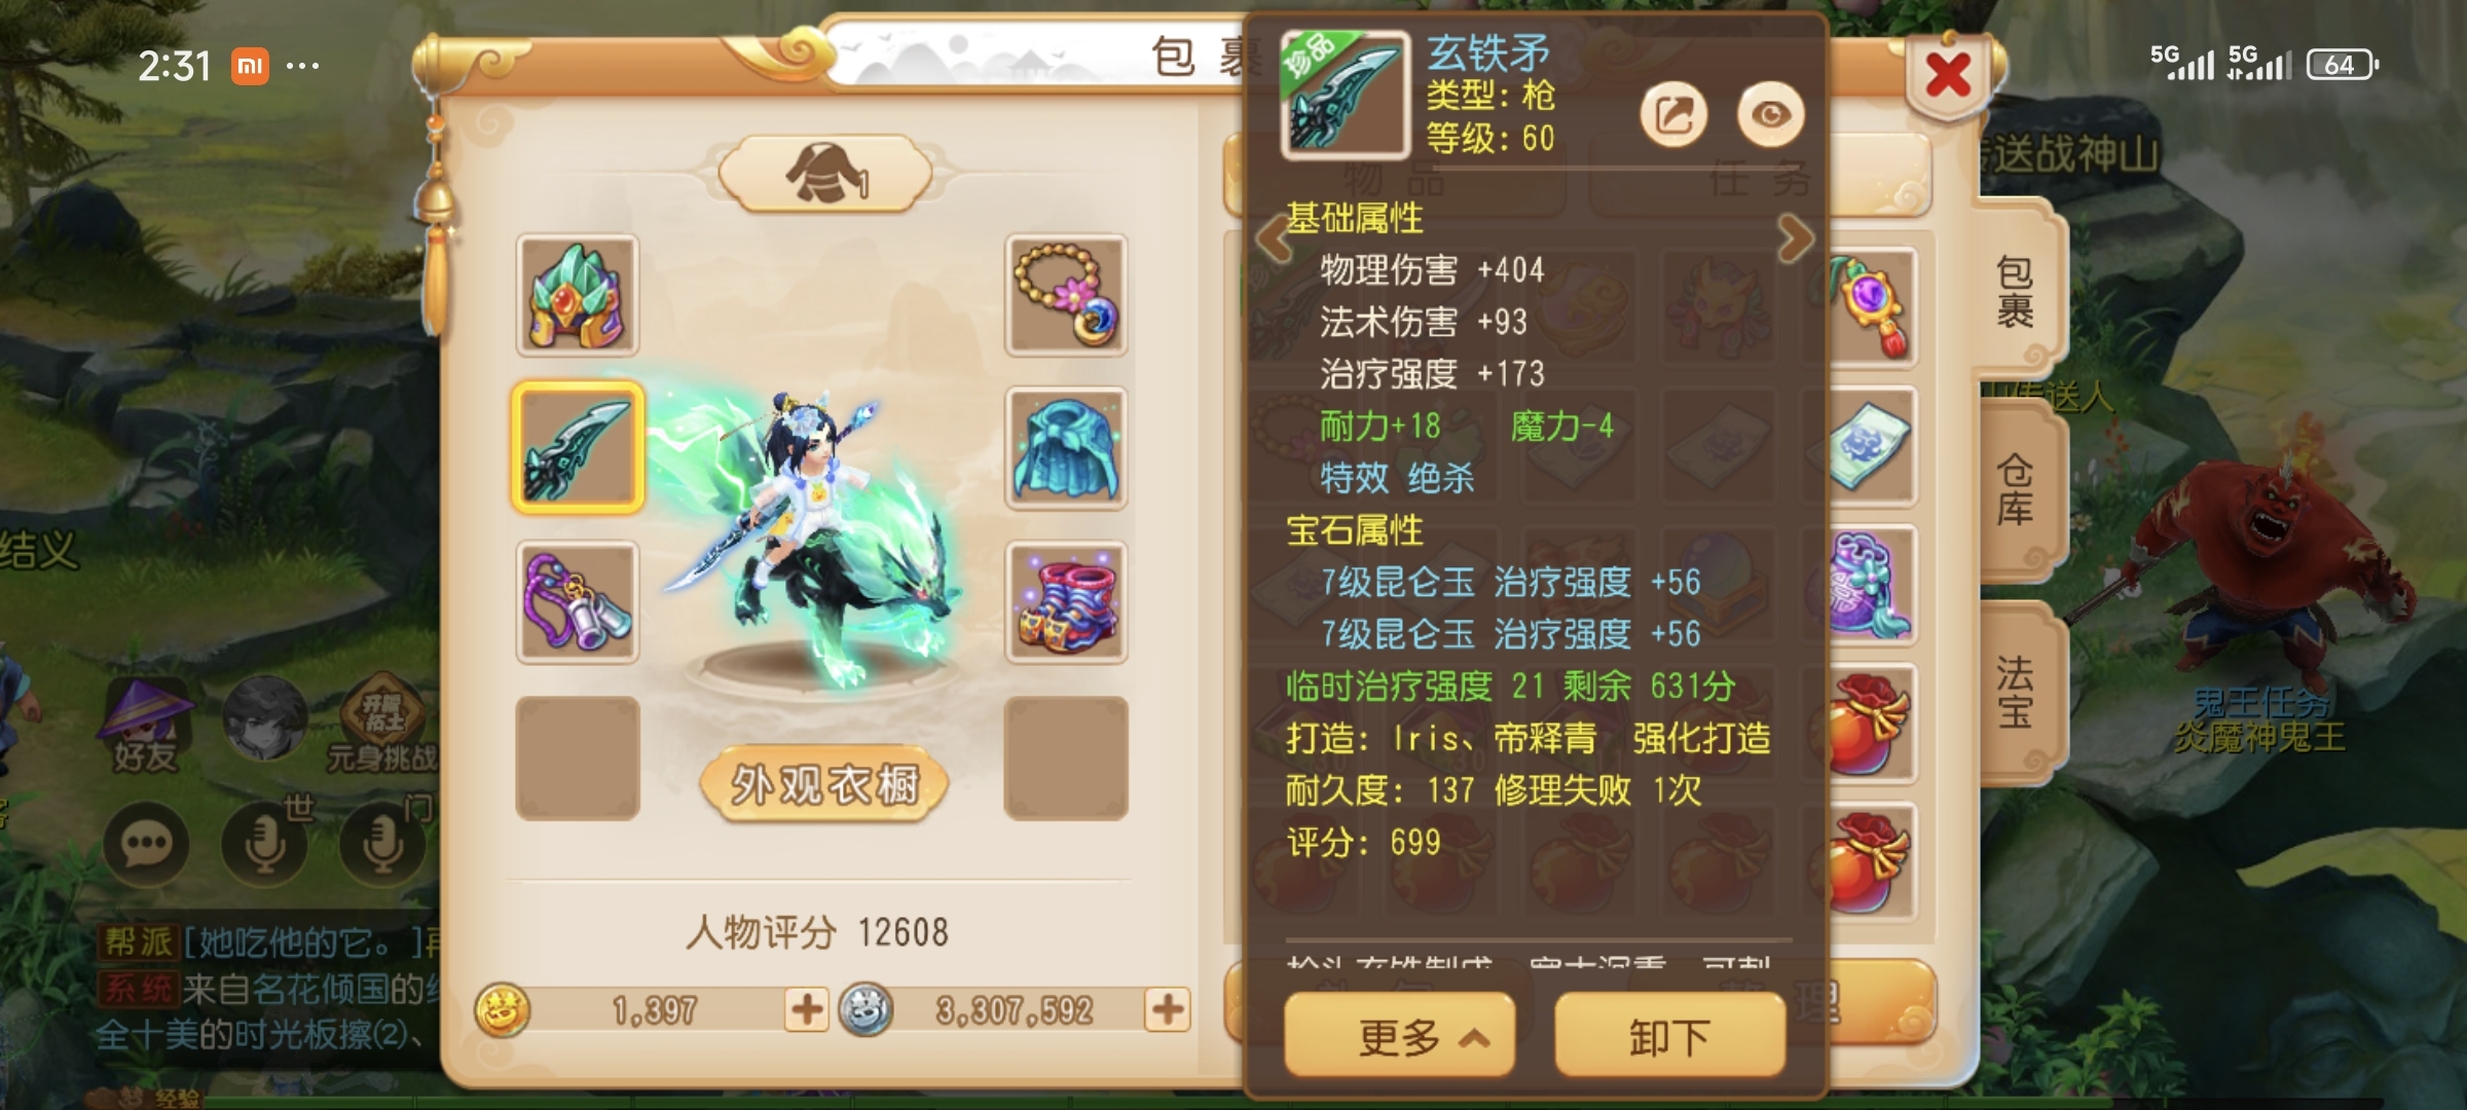
Task: Expand the 更多 more options menu
Action: 1399,1037
